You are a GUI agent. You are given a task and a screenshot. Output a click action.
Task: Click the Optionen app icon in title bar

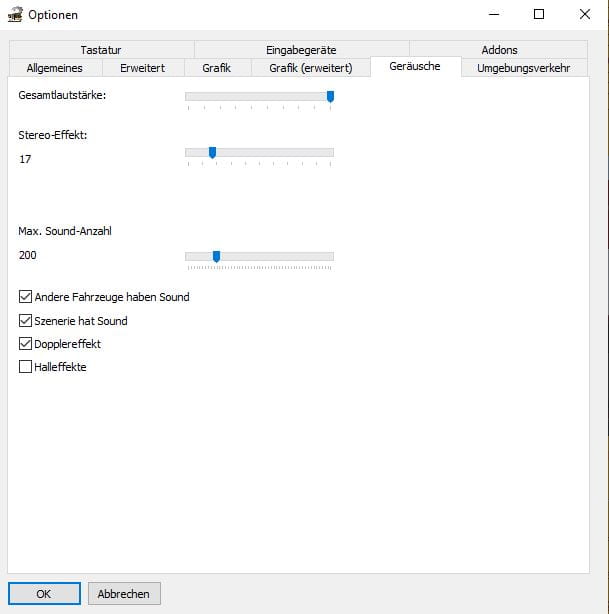[14, 15]
